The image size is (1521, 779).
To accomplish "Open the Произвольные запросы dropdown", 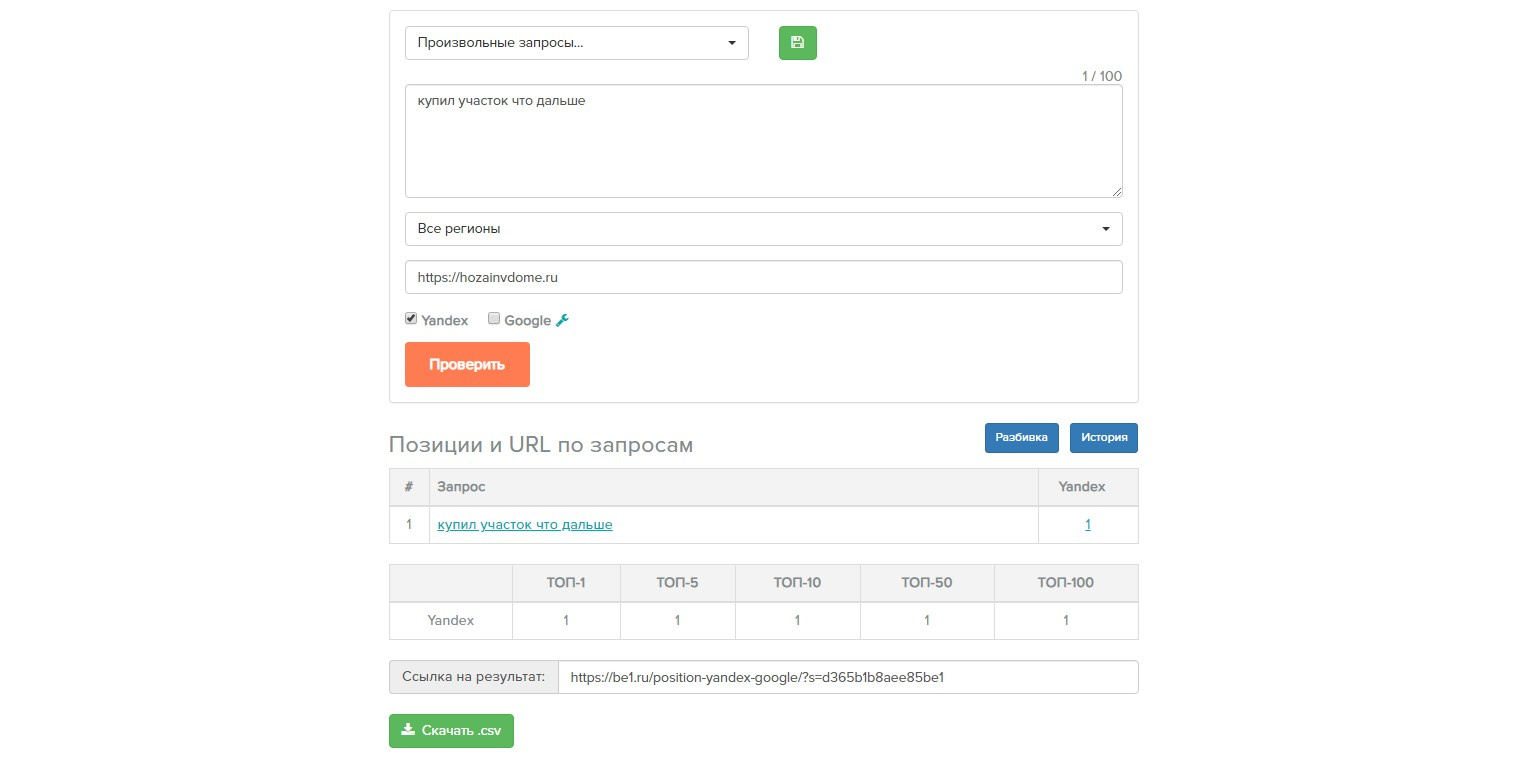I will pos(576,43).
